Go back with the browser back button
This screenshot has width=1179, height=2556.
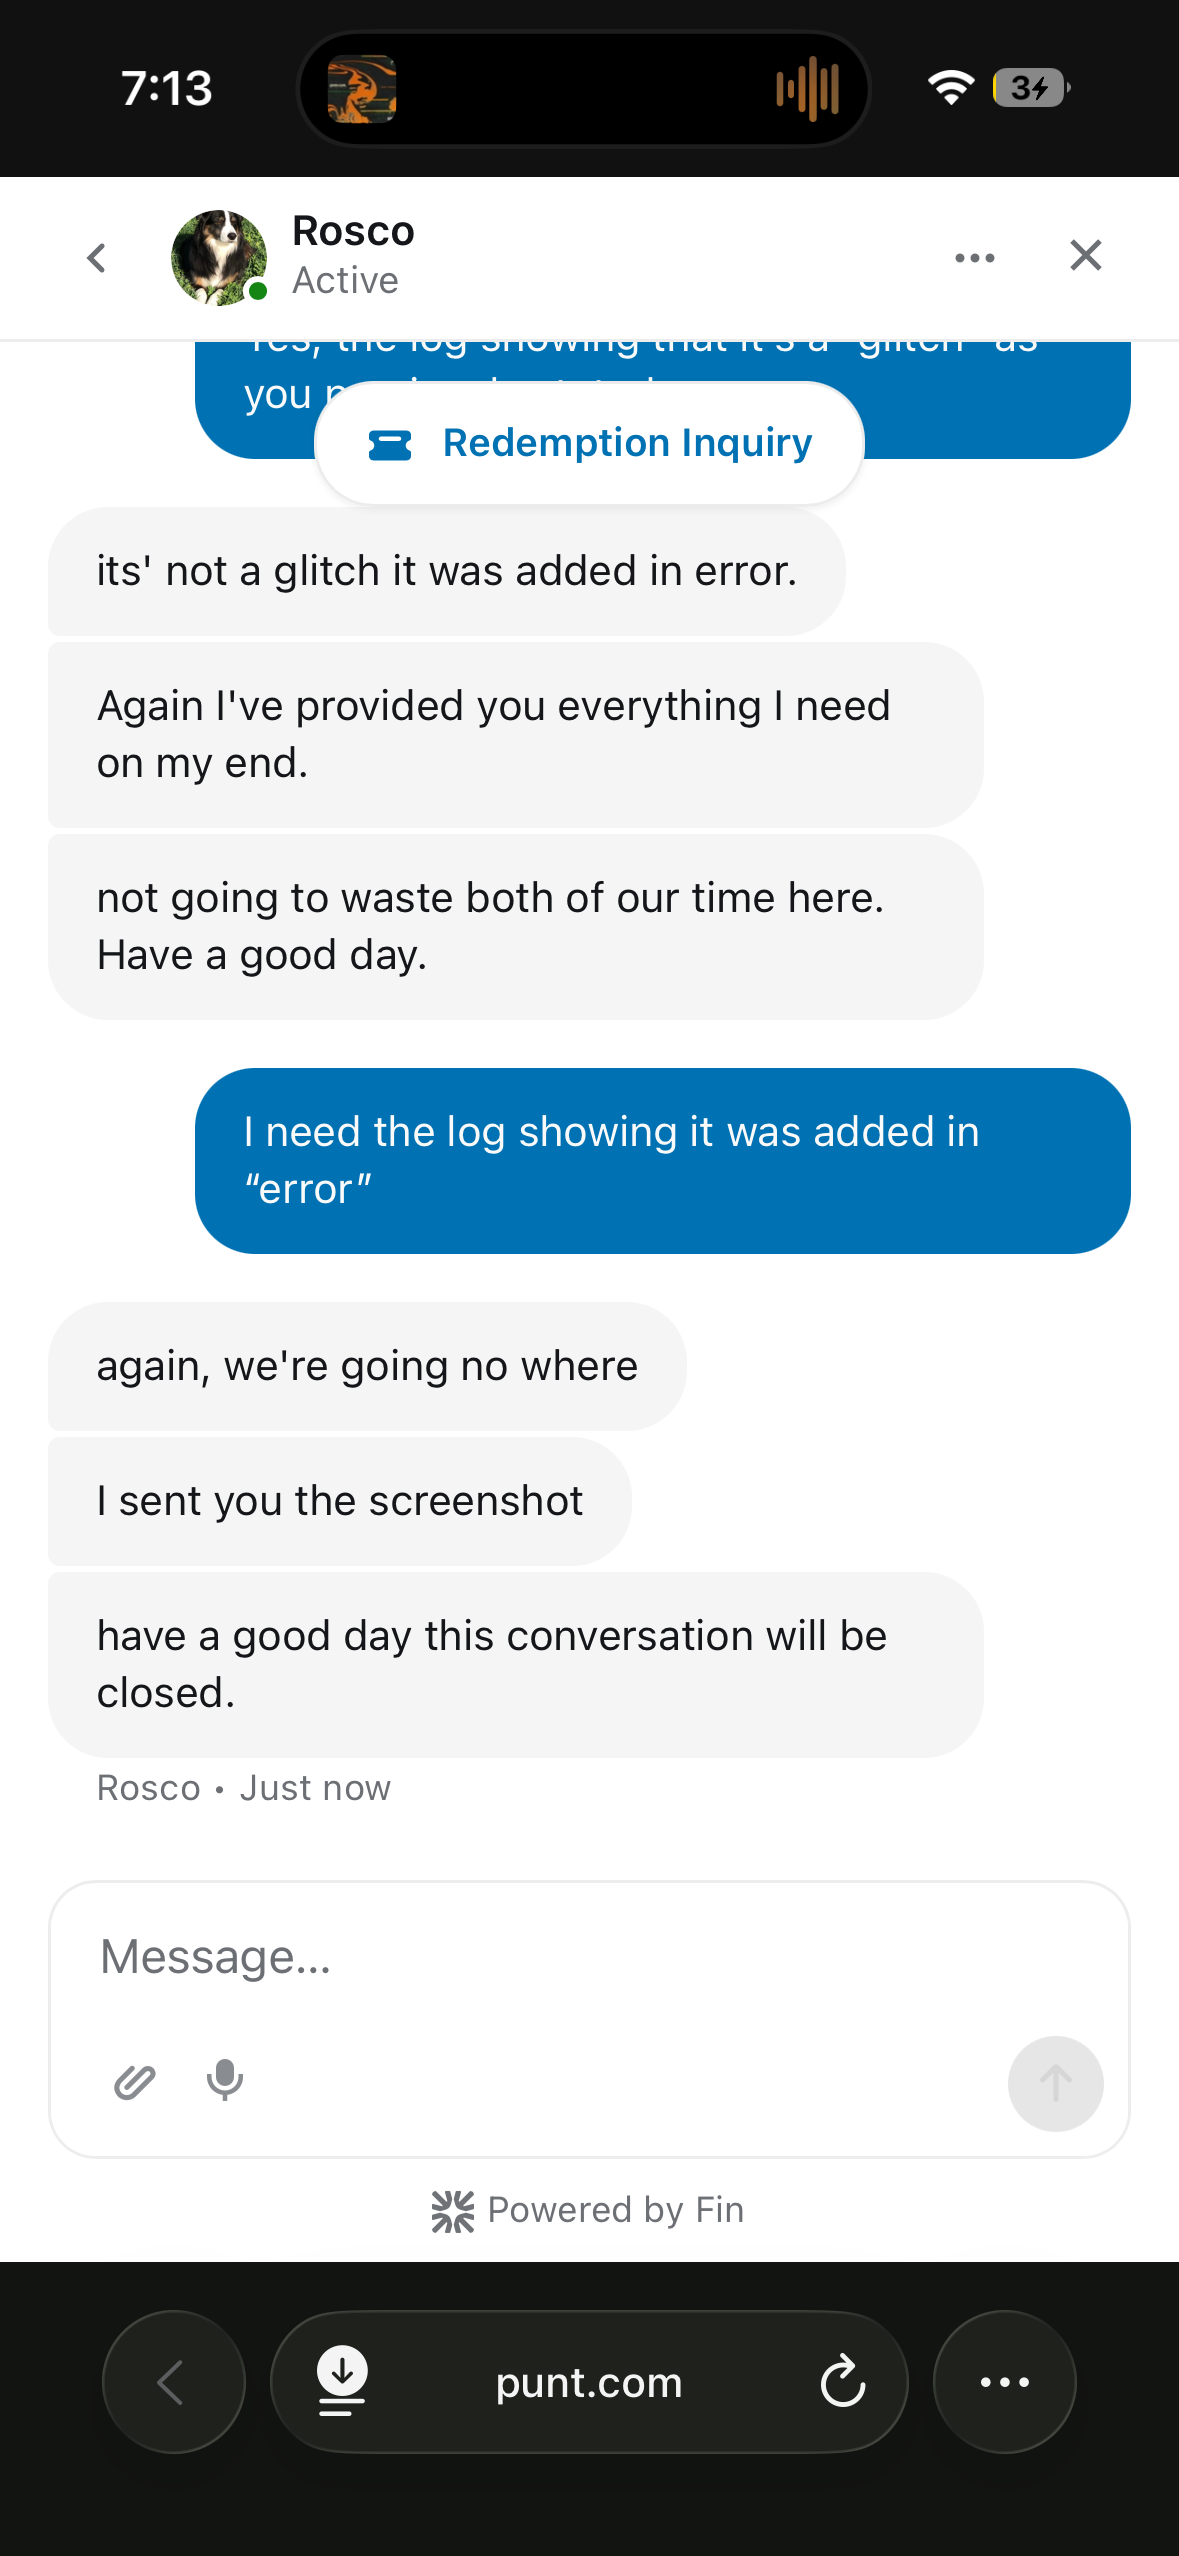coord(173,2381)
